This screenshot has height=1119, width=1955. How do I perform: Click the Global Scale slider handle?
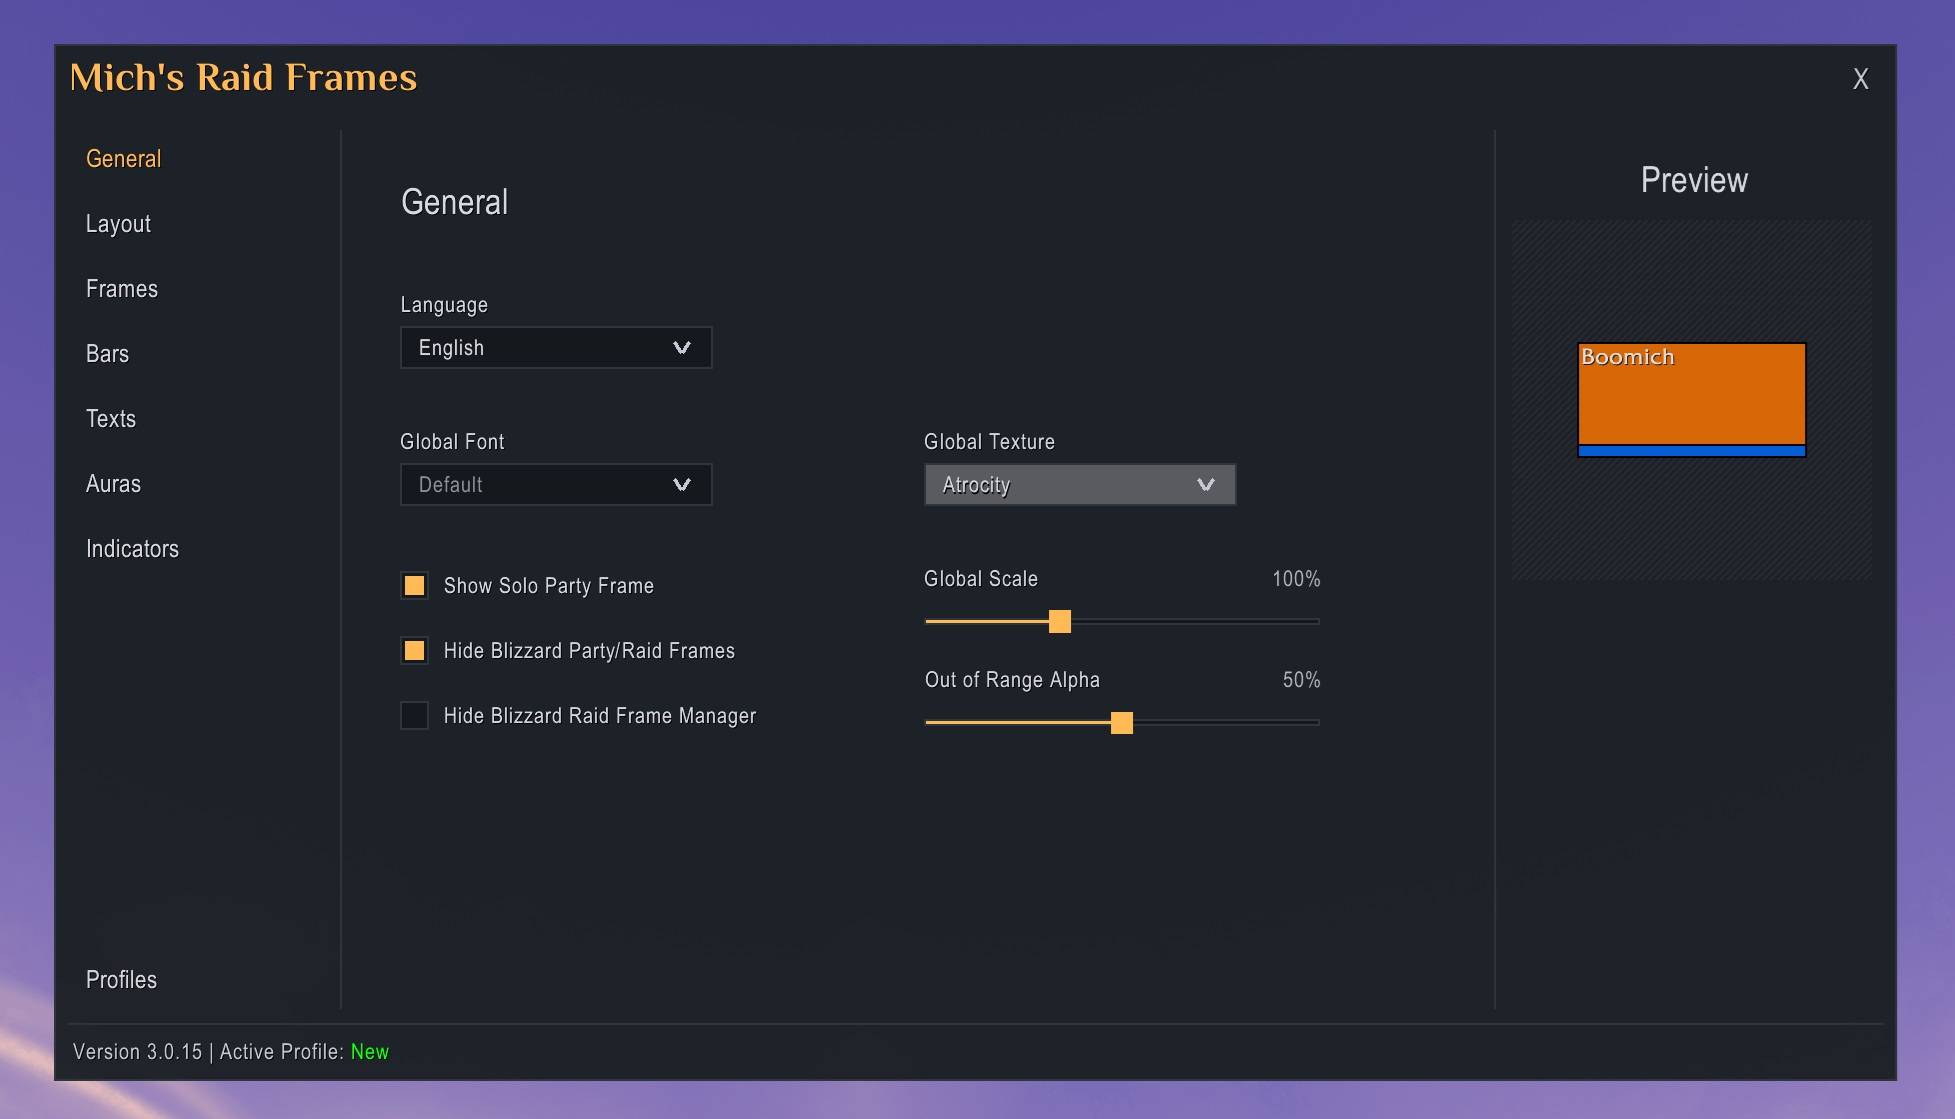pos(1060,622)
